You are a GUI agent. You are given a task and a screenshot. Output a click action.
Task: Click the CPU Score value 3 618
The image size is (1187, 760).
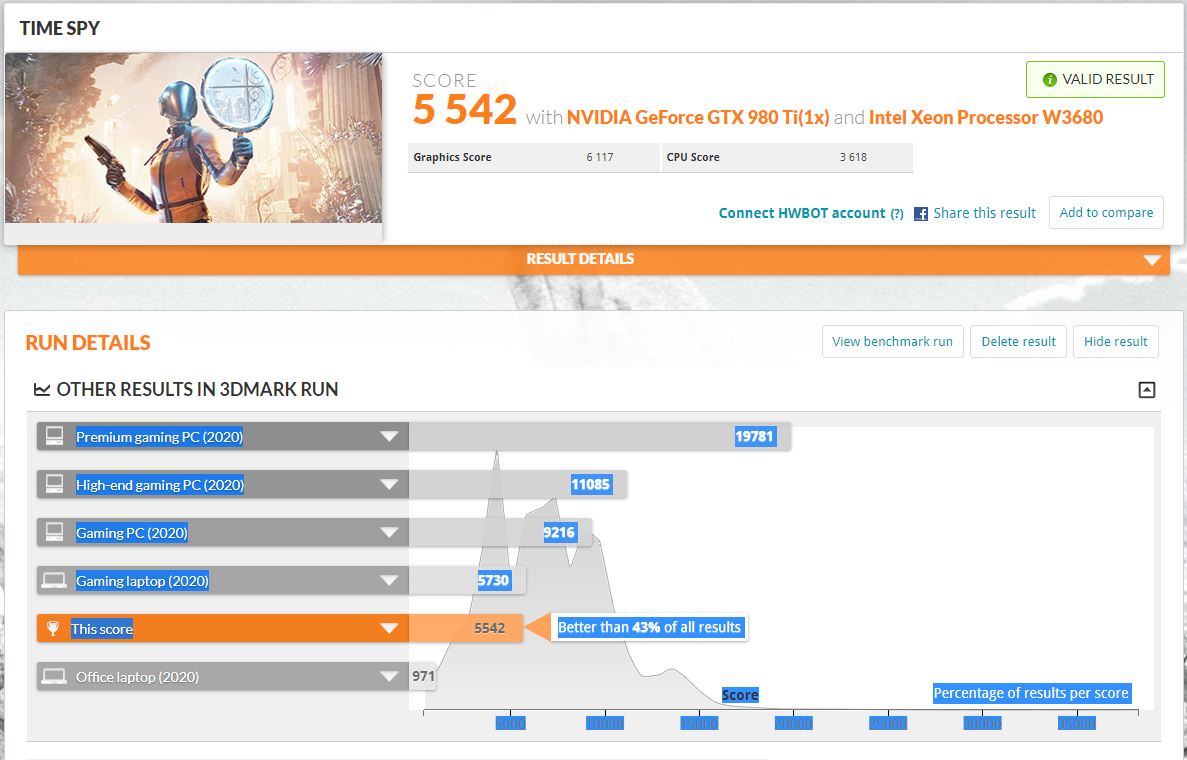point(853,157)
